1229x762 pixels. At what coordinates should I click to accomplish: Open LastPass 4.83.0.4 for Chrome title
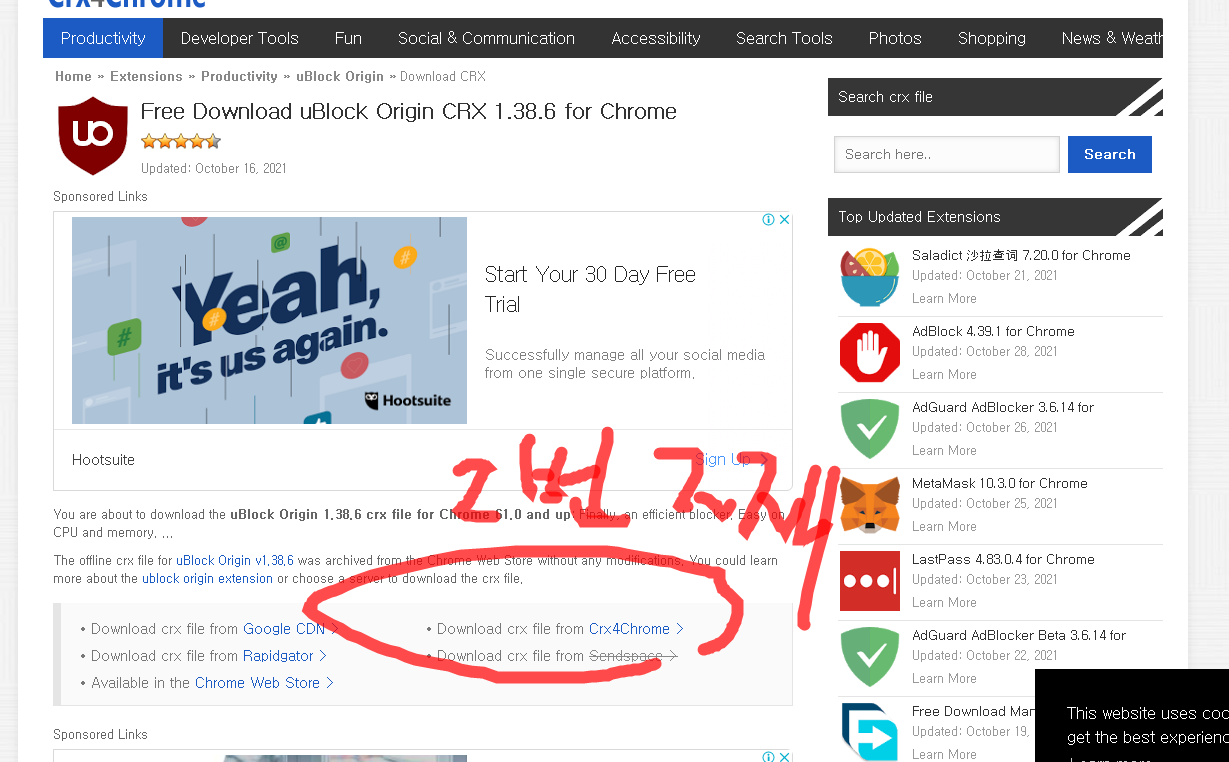(x=1003, y=559)
